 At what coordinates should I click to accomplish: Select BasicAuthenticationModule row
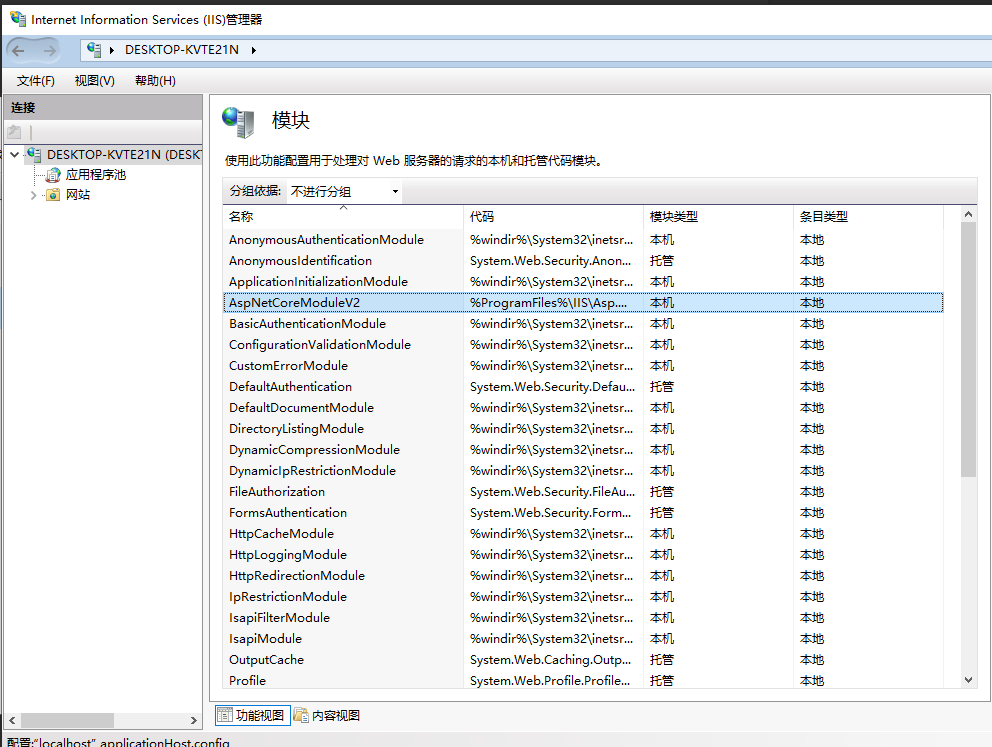(583, 323)
